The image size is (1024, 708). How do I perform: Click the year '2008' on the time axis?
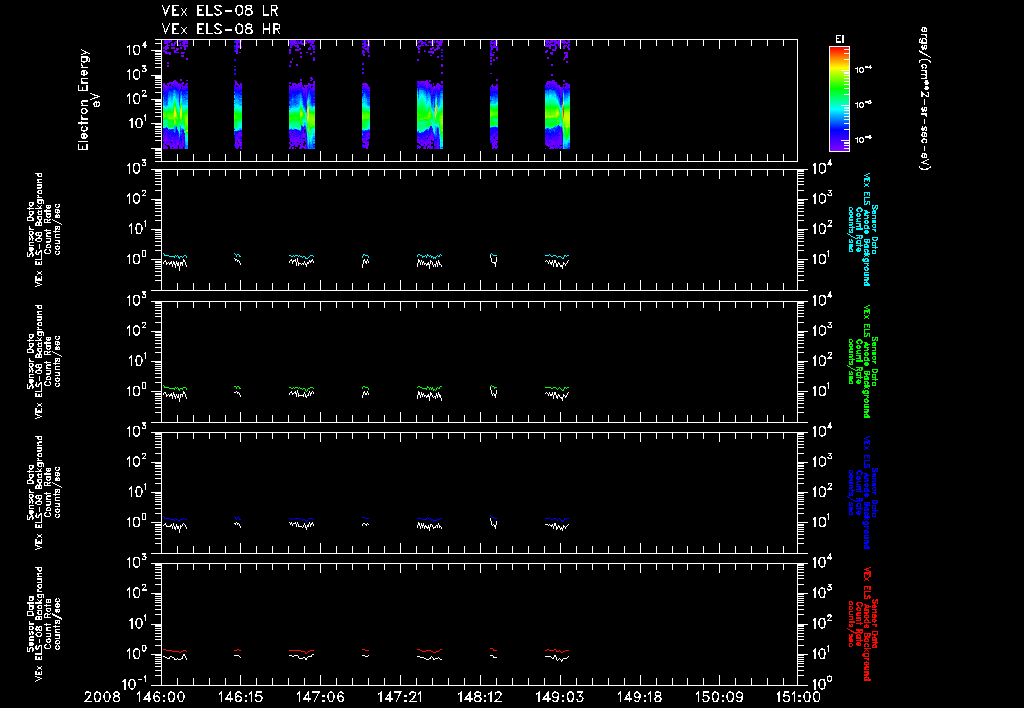pyautogui.click(x=103, y=697)
